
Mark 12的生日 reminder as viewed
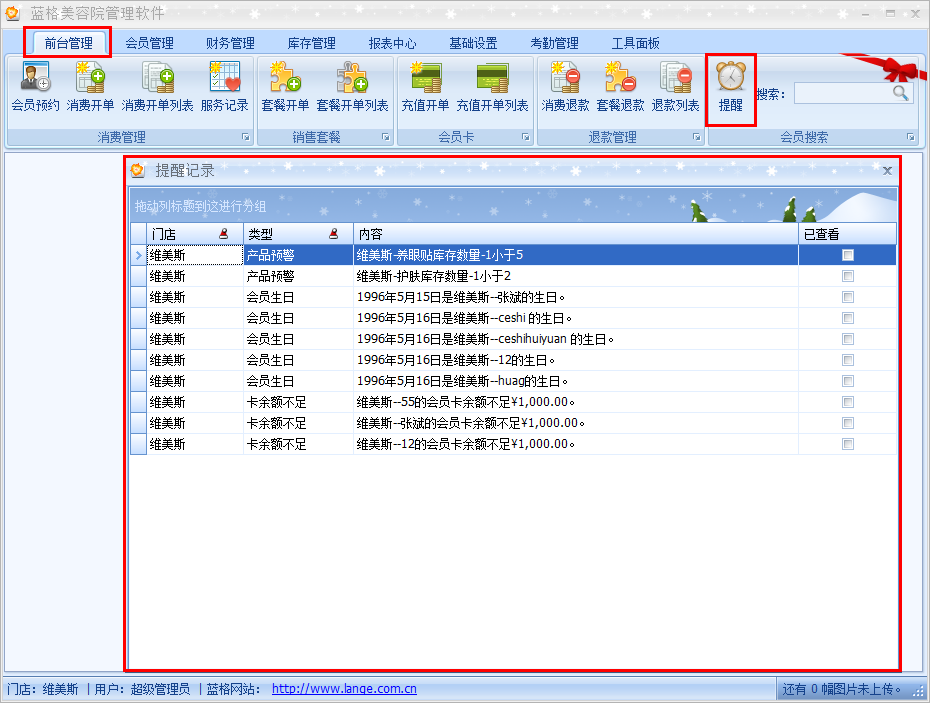pyautogui.click(x=848, y=360)
